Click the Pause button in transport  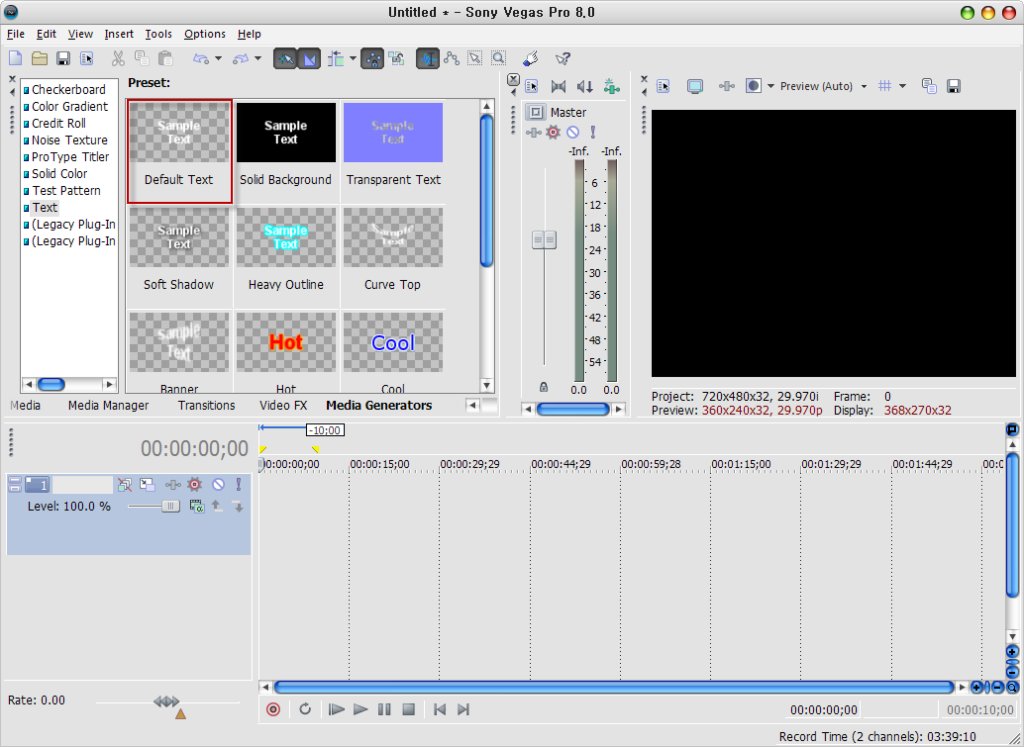pos(384,709)
